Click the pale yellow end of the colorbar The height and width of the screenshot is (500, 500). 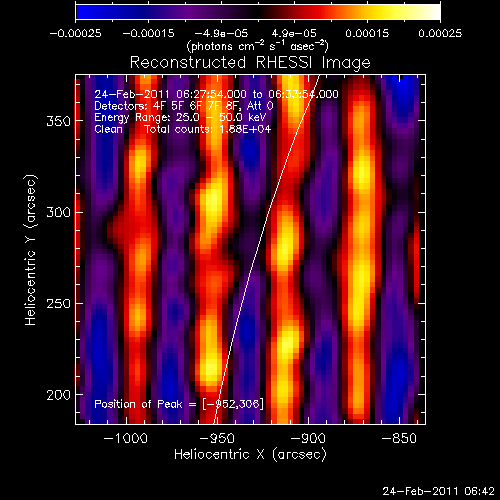[x=433, y=12]
